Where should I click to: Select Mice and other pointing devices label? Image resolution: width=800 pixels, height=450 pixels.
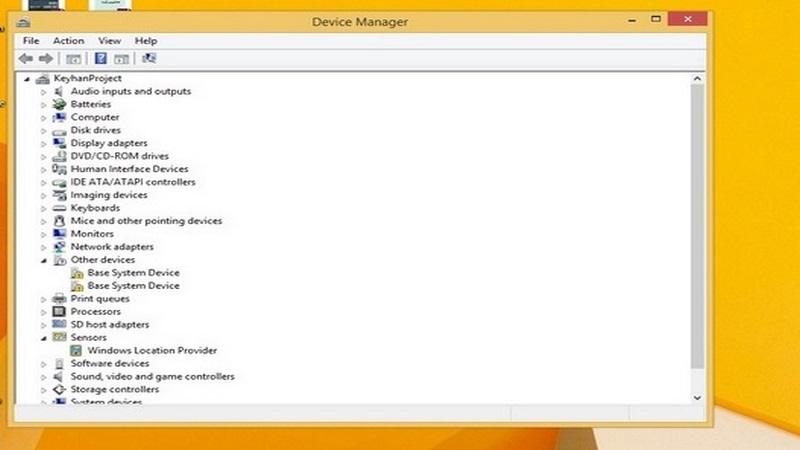146,221
